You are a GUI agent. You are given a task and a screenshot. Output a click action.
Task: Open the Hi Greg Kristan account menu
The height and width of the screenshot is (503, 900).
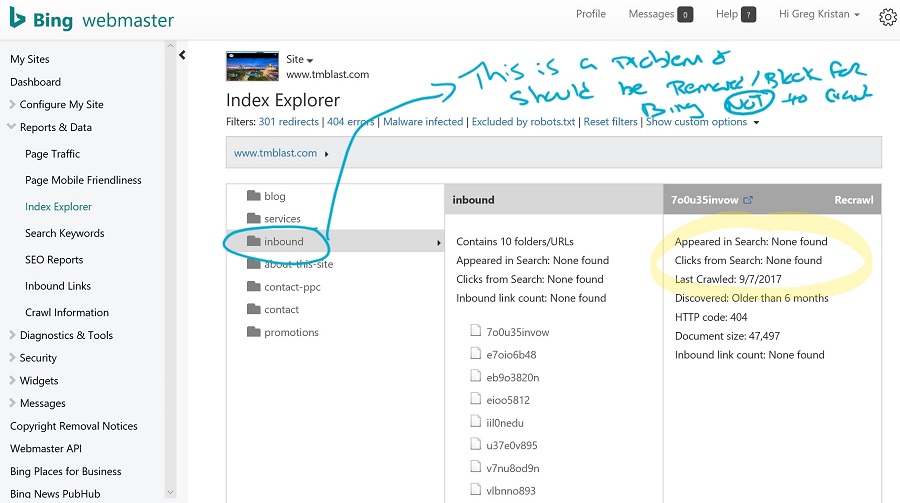point(819,14)
